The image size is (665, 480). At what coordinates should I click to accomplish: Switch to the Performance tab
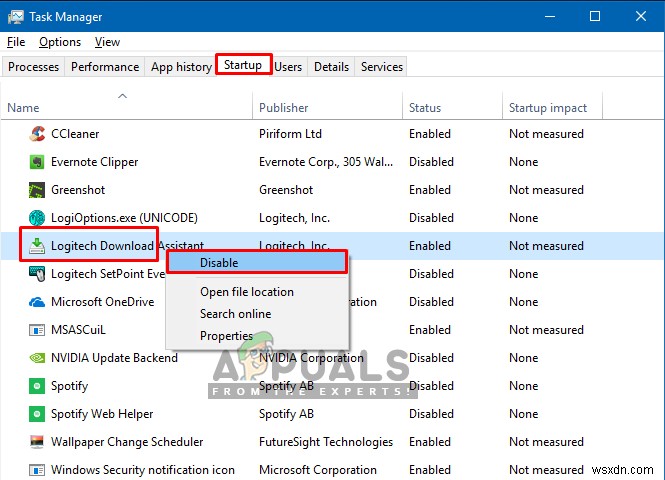pyautogui.click(x=105, y=67)
